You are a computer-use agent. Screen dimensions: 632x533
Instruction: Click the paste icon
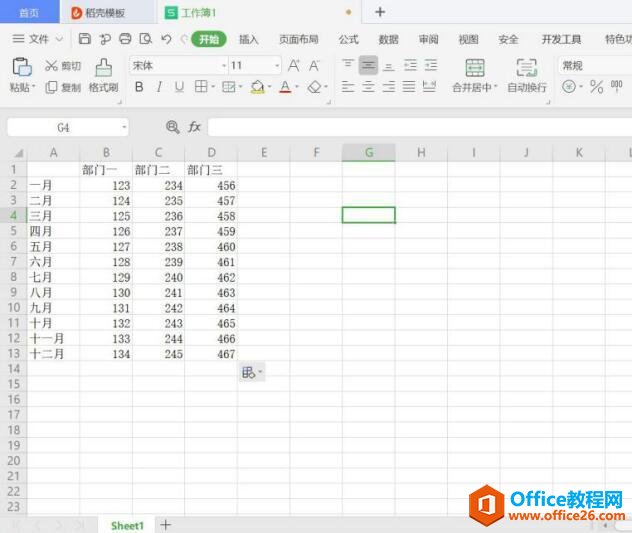click(22, 67)
